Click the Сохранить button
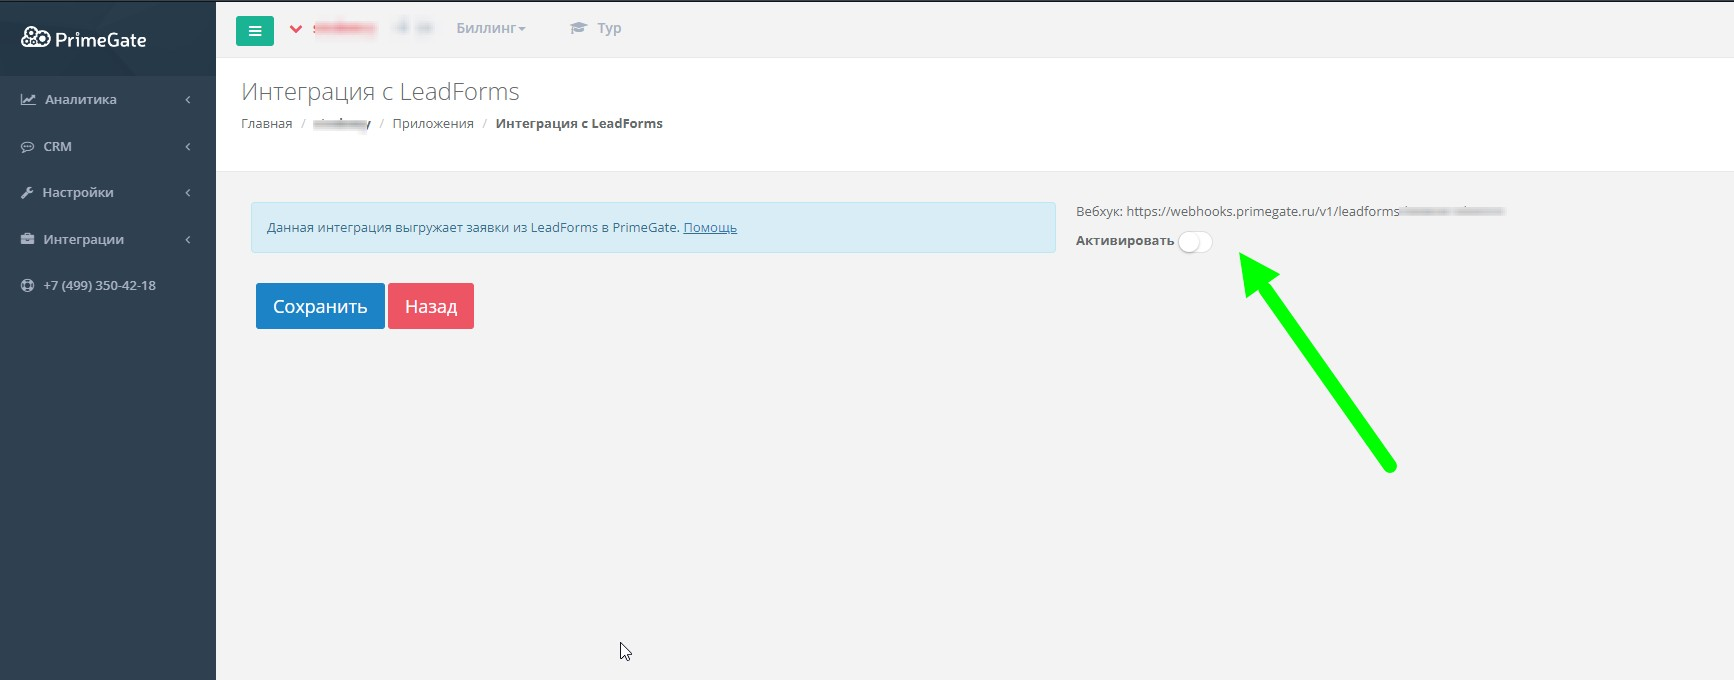1734x680 pixels. click(320, 306)
